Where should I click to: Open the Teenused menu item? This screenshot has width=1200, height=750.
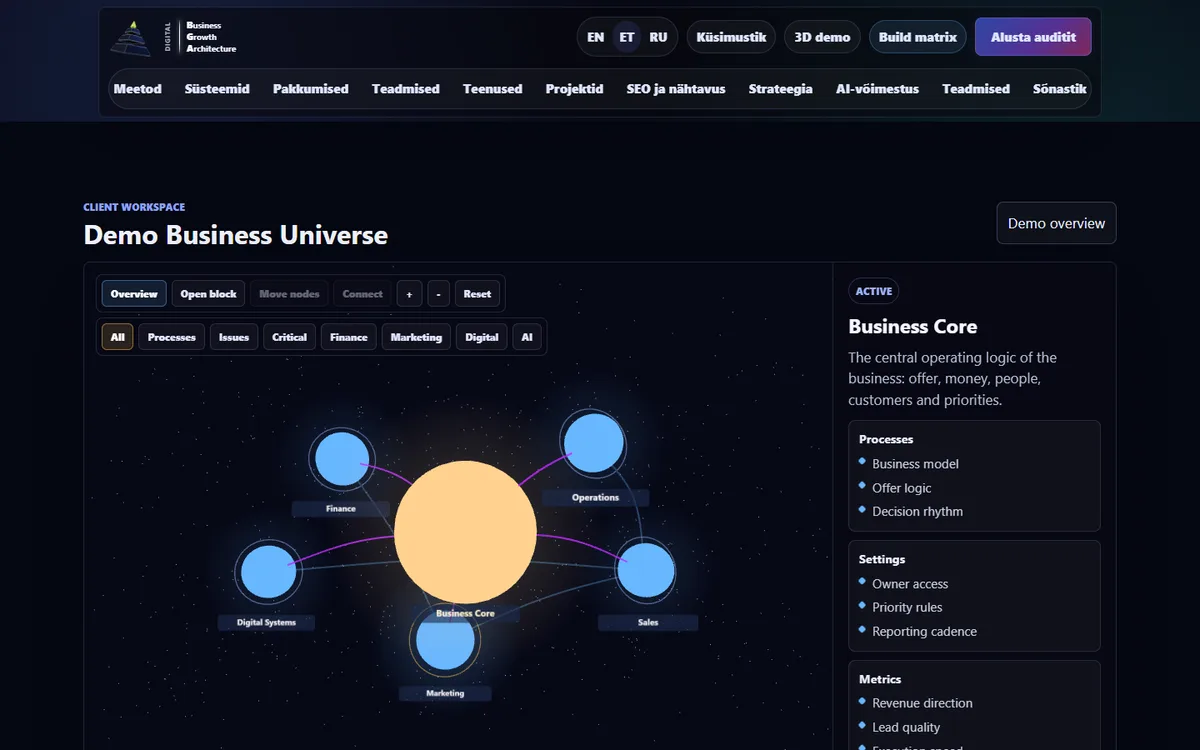point(493,89)
